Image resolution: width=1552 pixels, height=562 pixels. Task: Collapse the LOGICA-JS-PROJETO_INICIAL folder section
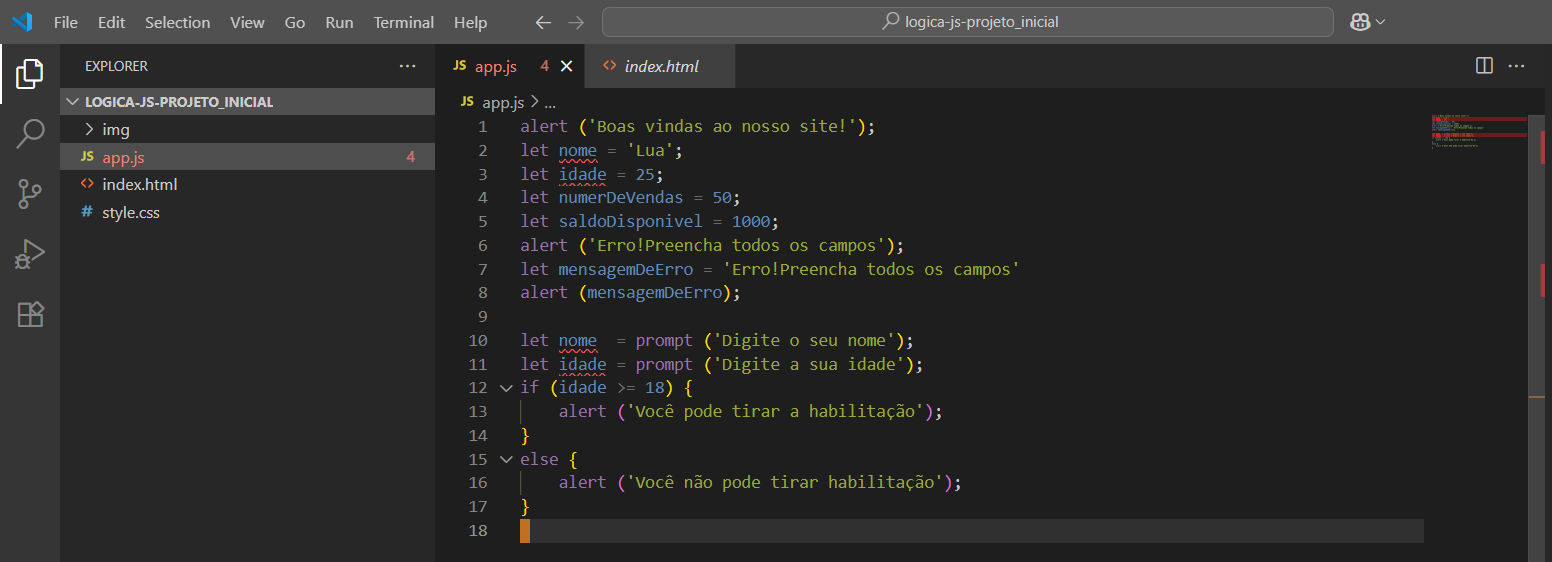point(247,102)
